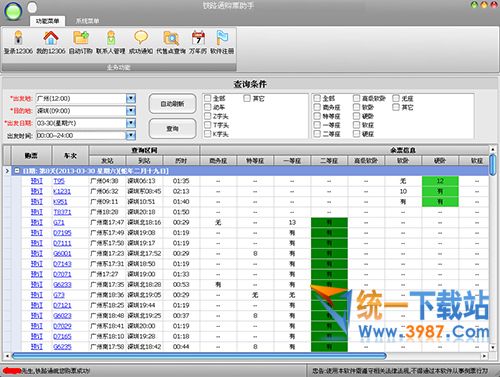The width and height of the screenshot is (500, 377).
Task: Click the 车次 column header
Action: pos(70,155)
